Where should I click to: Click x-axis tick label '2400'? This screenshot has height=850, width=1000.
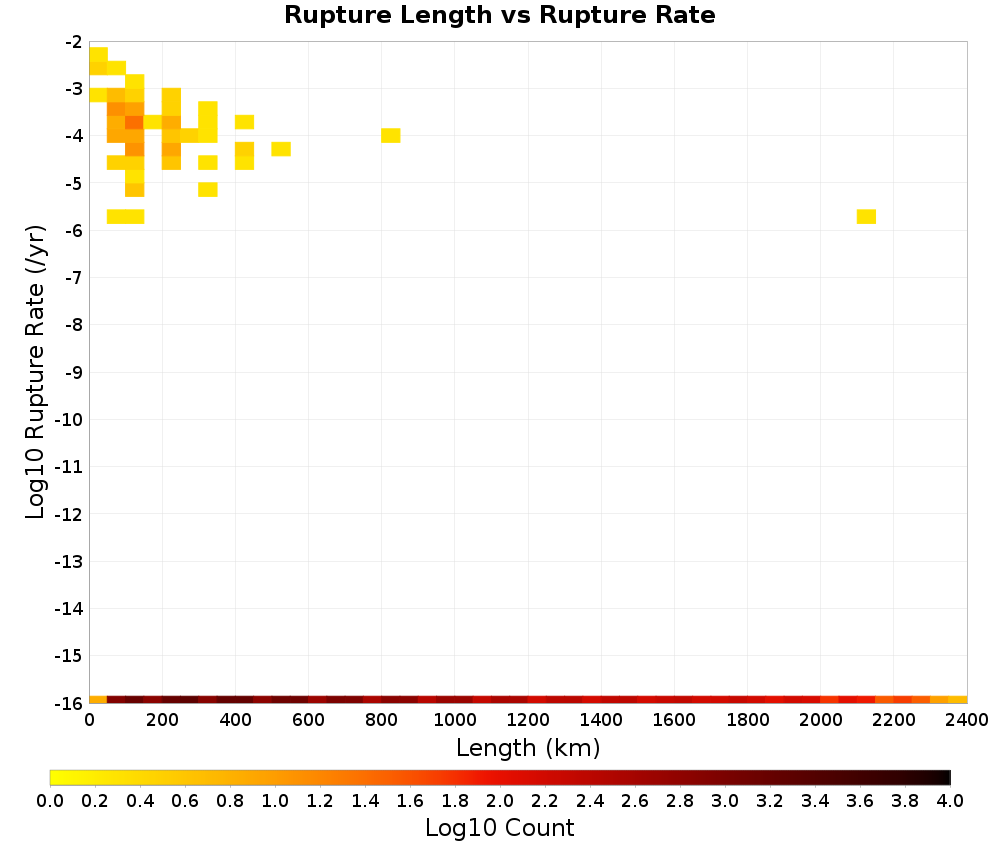pos(967,721)
